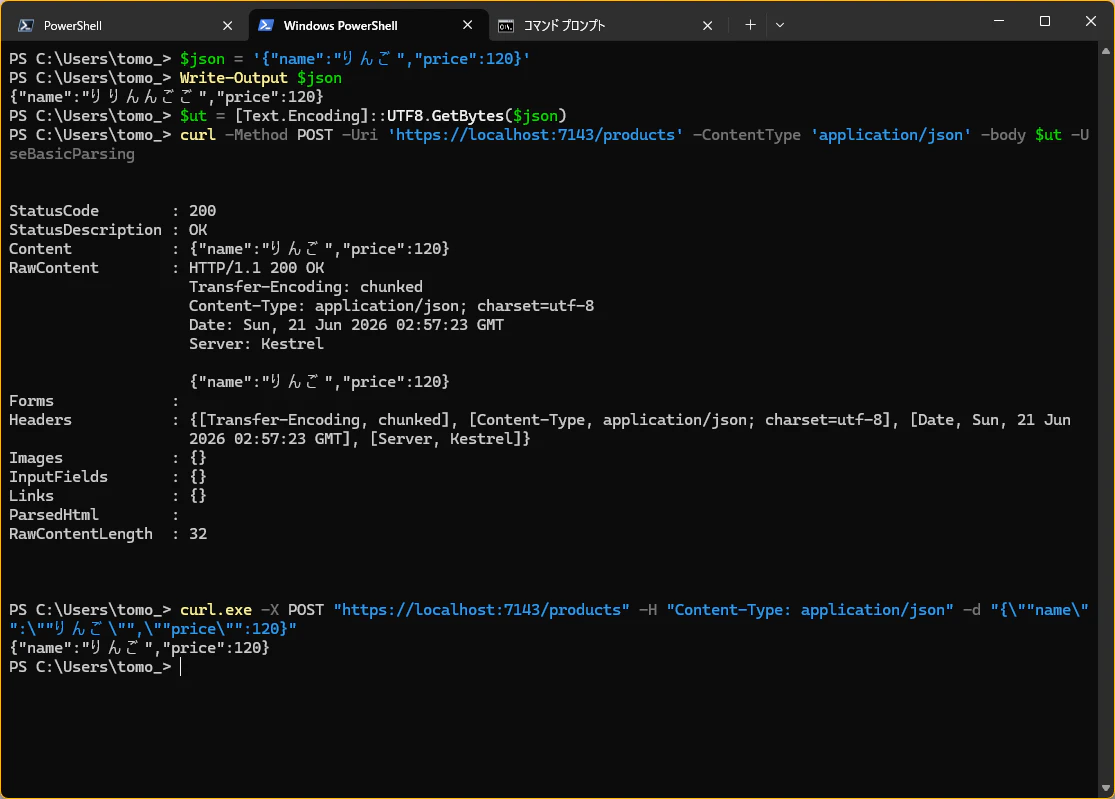Maximize the terminal window
The height and width of the screenshot is (799, 1115).
(x=1045, y=21)
